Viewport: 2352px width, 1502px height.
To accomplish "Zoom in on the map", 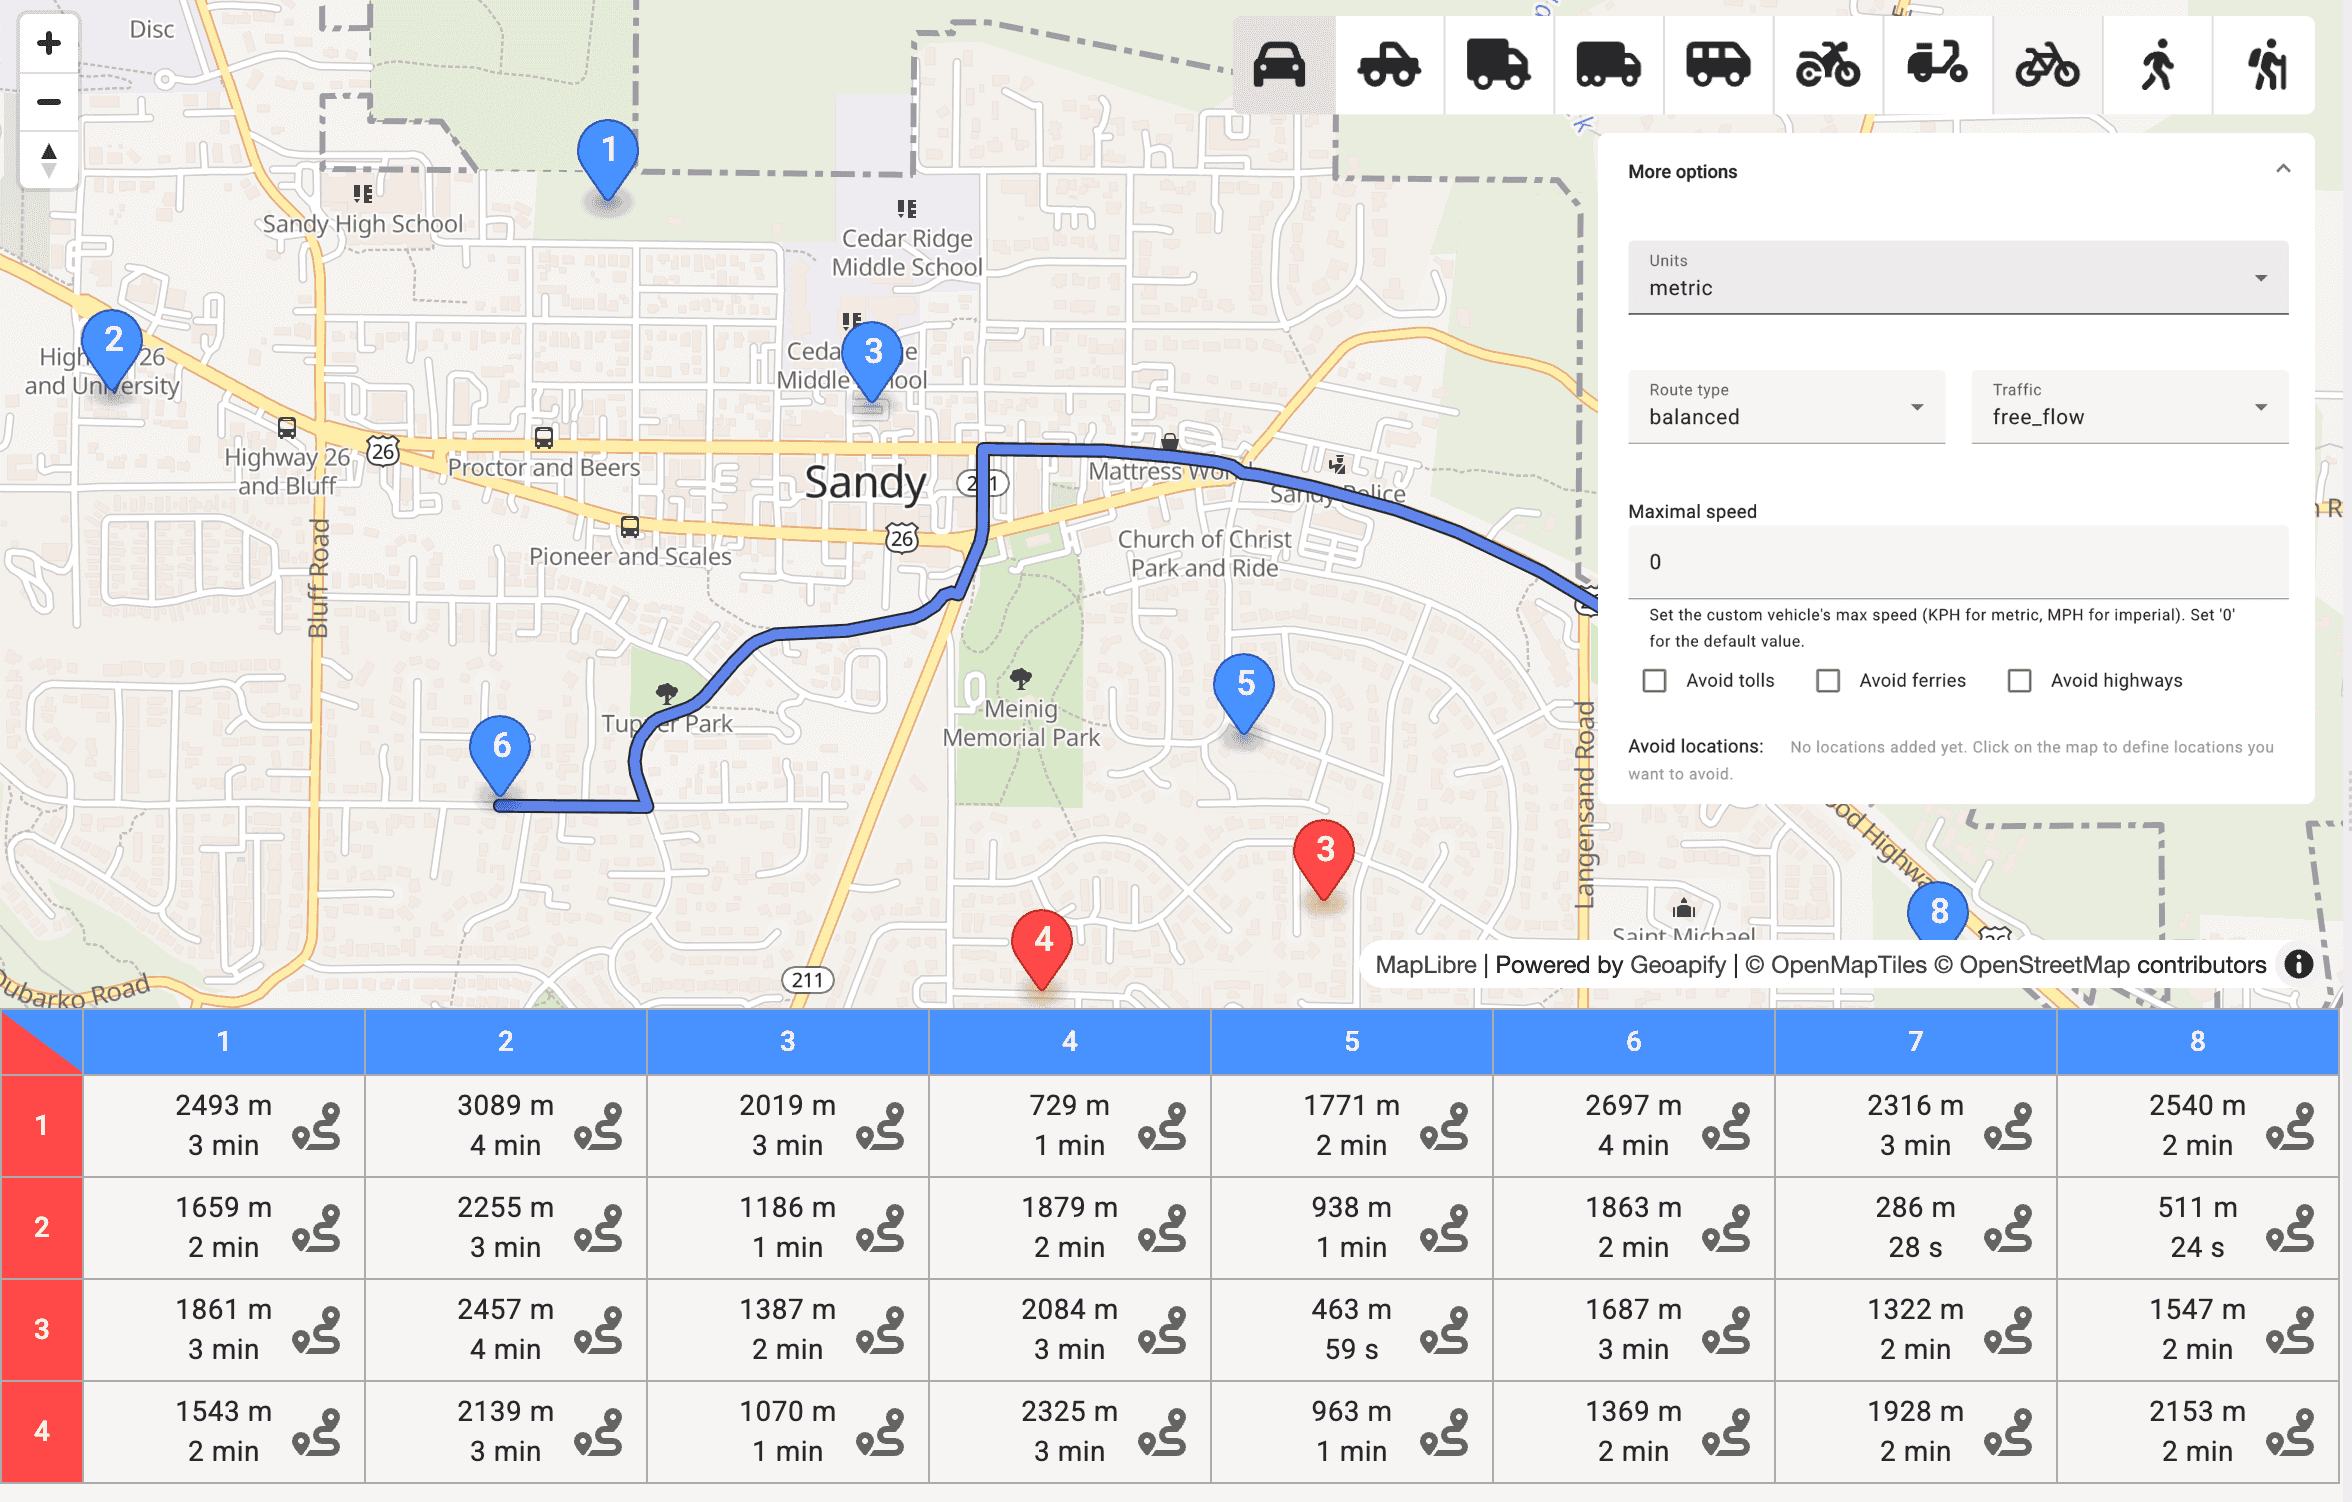I will click(x=48, y=43).
